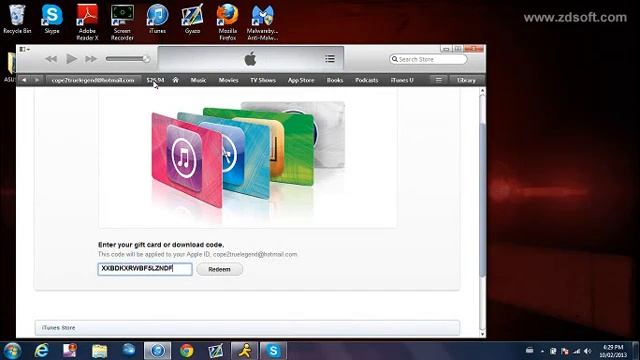Open Gyazo desktop shortcut
Image resolution: width=640 pixels, height=360 pixels.
pos(192,20)
